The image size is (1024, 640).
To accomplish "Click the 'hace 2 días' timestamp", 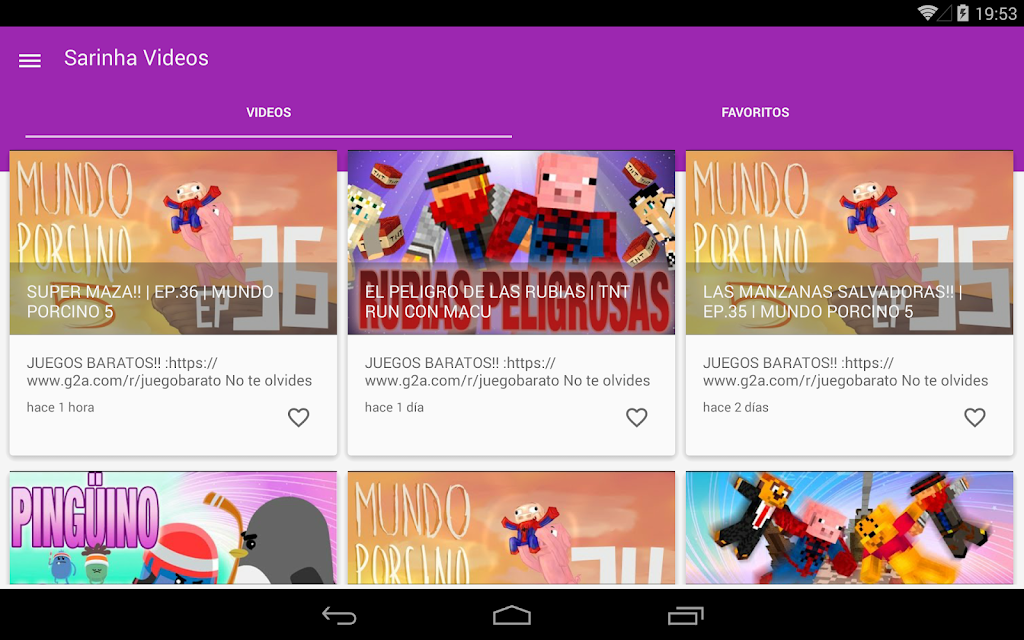I will (736, 408).
